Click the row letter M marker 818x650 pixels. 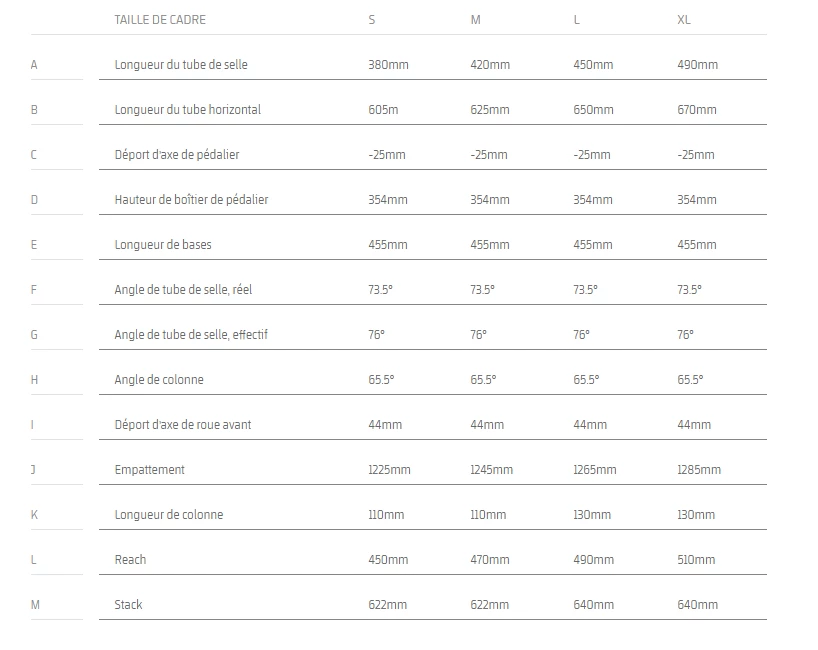(35, 605)
